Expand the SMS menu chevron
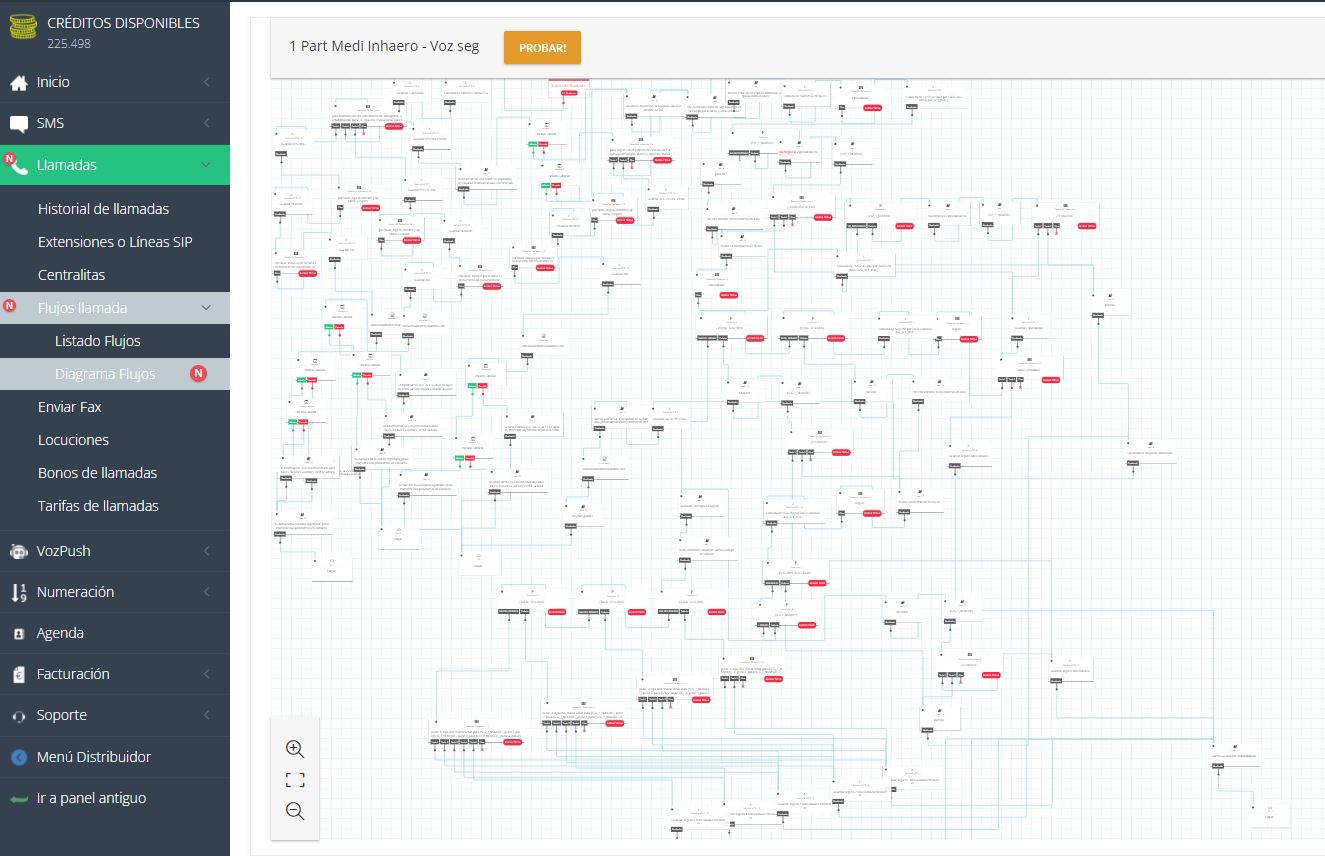Image resolution: width=1325 pixels, height=856 pixels. [206, 123]
